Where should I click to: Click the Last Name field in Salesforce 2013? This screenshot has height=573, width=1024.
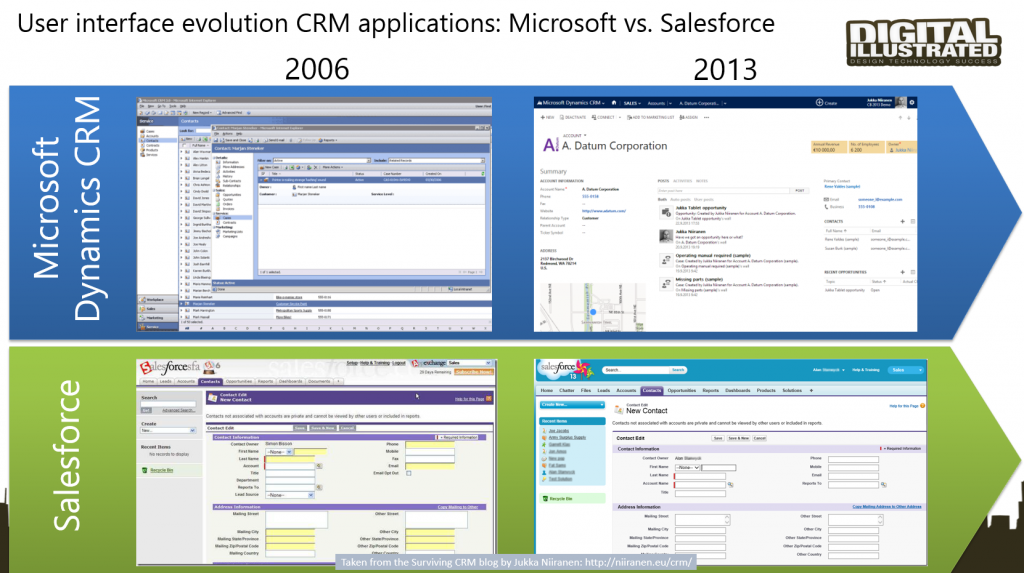coord(700,476)
